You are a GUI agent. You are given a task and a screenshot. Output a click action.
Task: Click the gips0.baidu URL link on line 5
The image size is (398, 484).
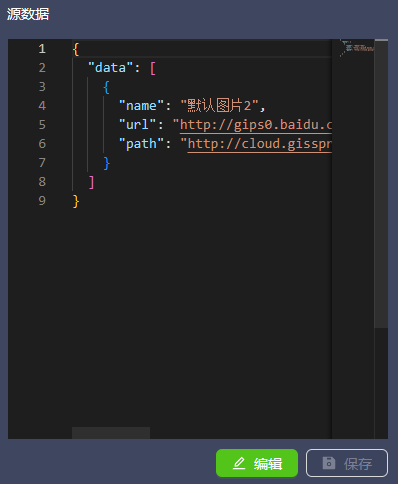tap(256, 125)
